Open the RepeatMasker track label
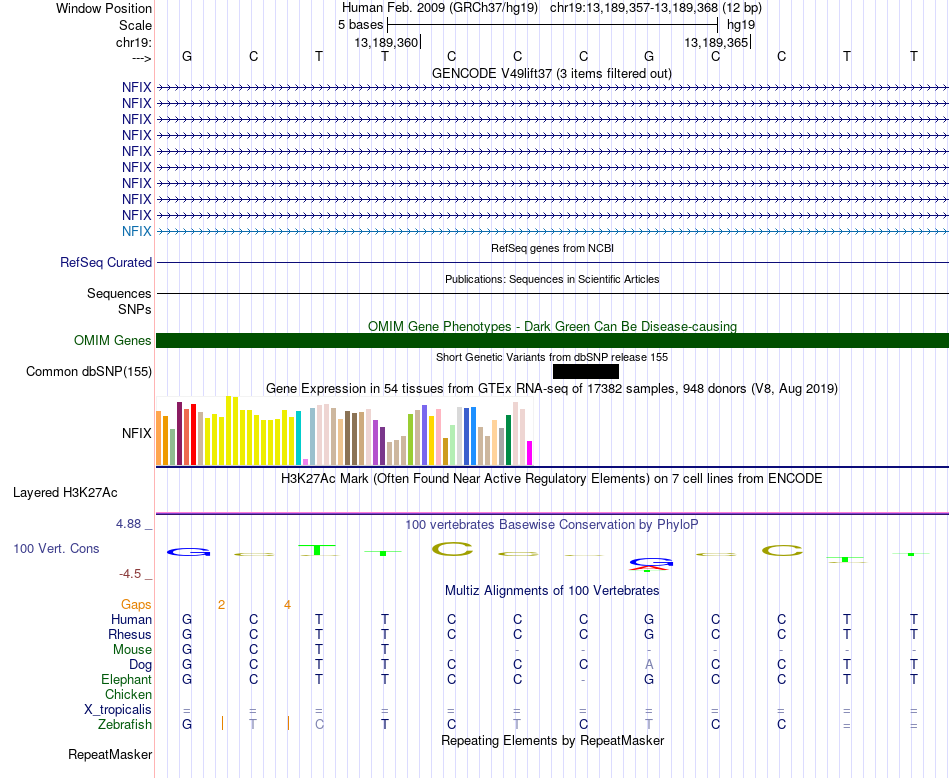The image size is (950, 778). pos(110,754)
